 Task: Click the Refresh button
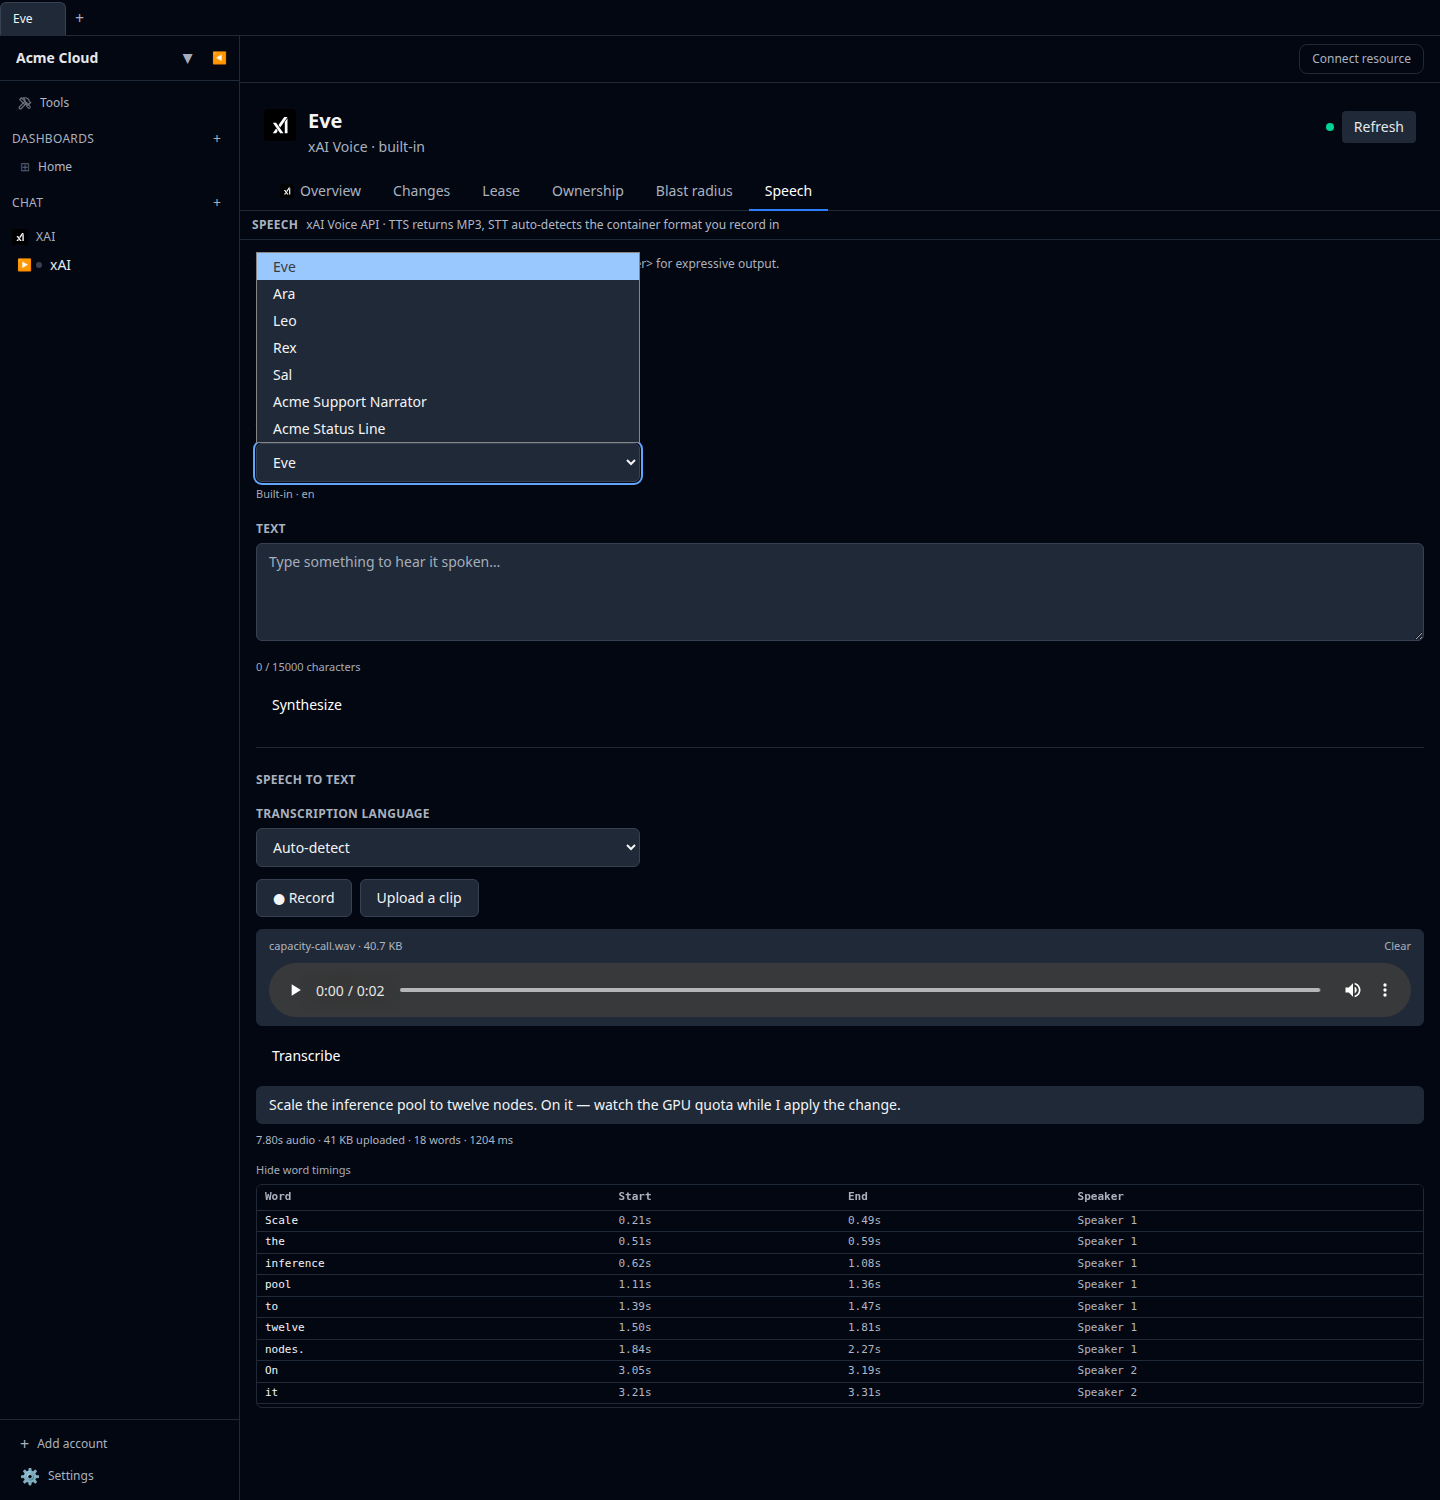(x=1378, y=127)
